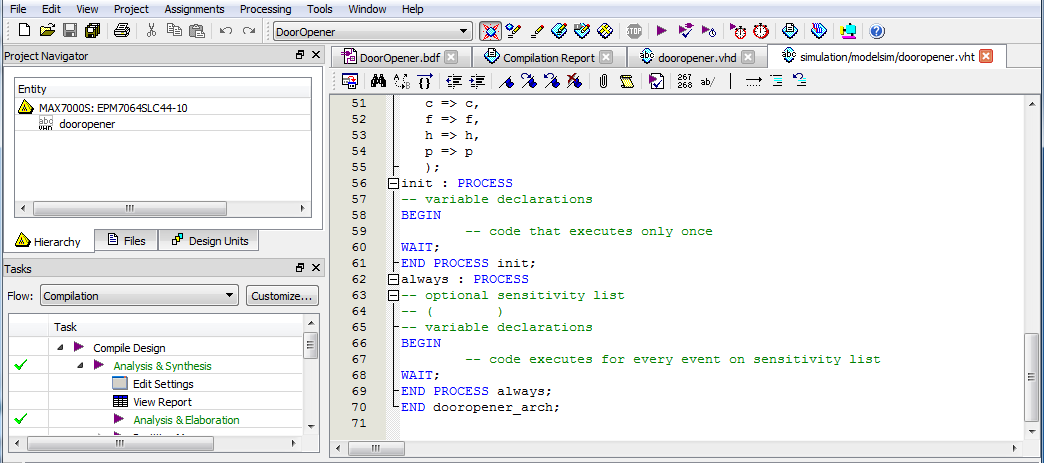The image size is (1044, 463).
Task: Click the Save All icon
Action: [x=92, y=31]
